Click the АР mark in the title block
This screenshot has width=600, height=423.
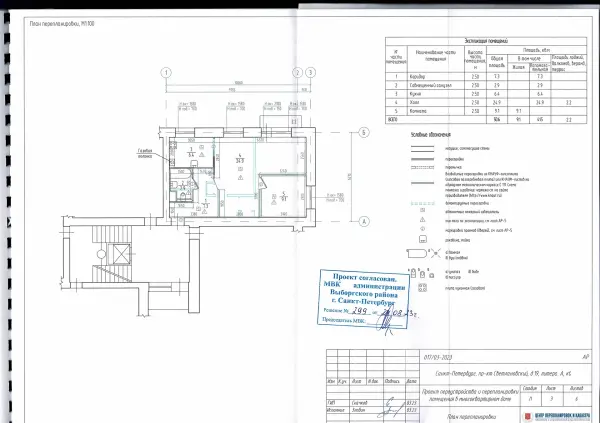click(585, 357)
